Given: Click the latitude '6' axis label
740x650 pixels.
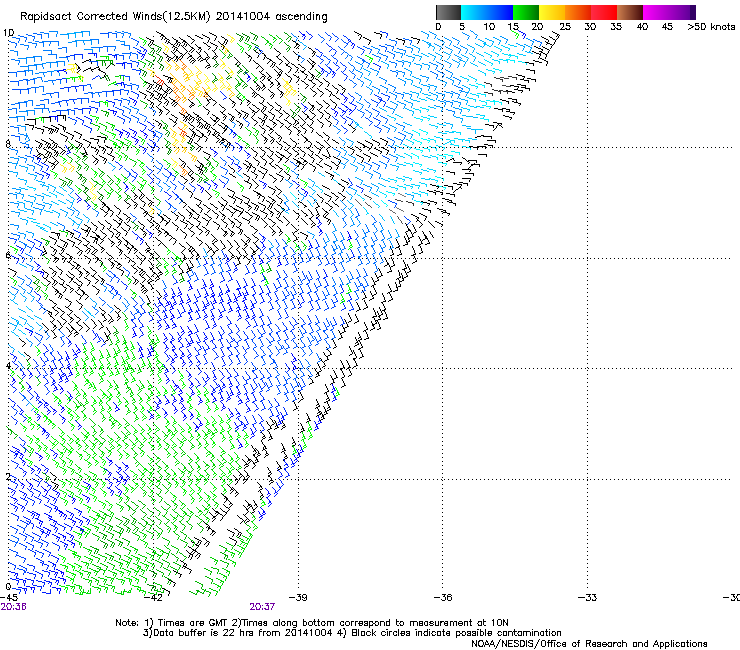Looking at the screenshot, I should [x=8, y=255].
